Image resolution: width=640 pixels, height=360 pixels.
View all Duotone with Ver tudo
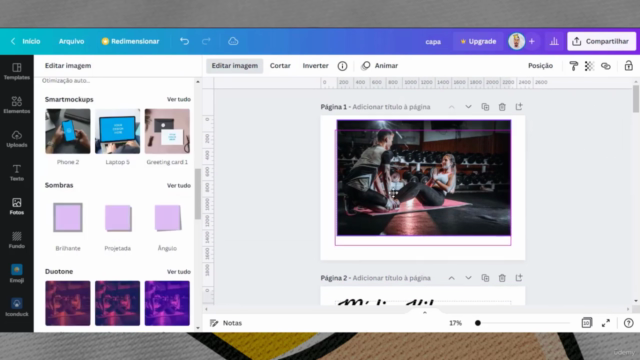click(179, 271)
